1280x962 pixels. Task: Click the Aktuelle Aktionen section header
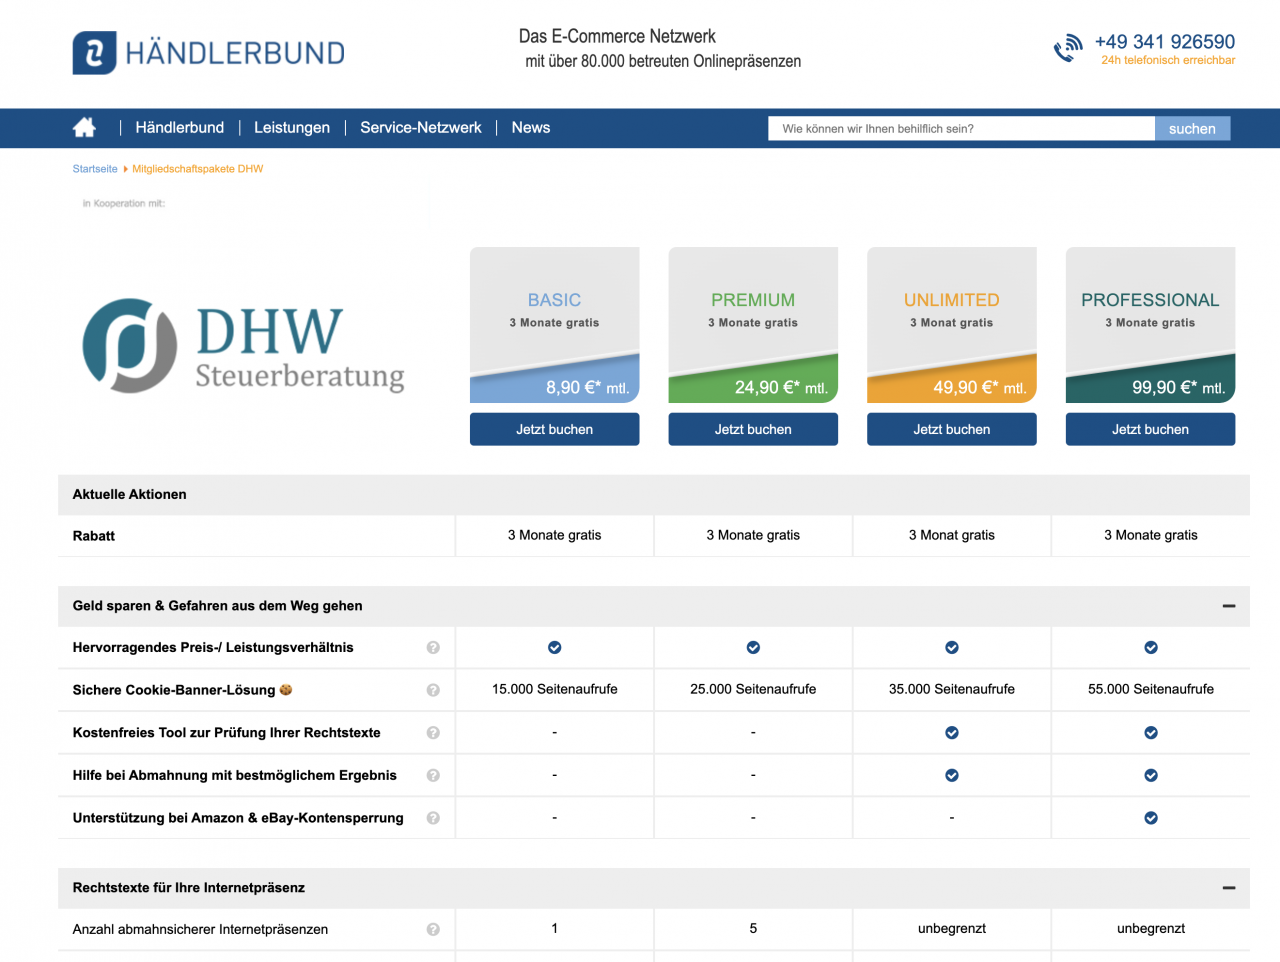[x=654, y=494]
